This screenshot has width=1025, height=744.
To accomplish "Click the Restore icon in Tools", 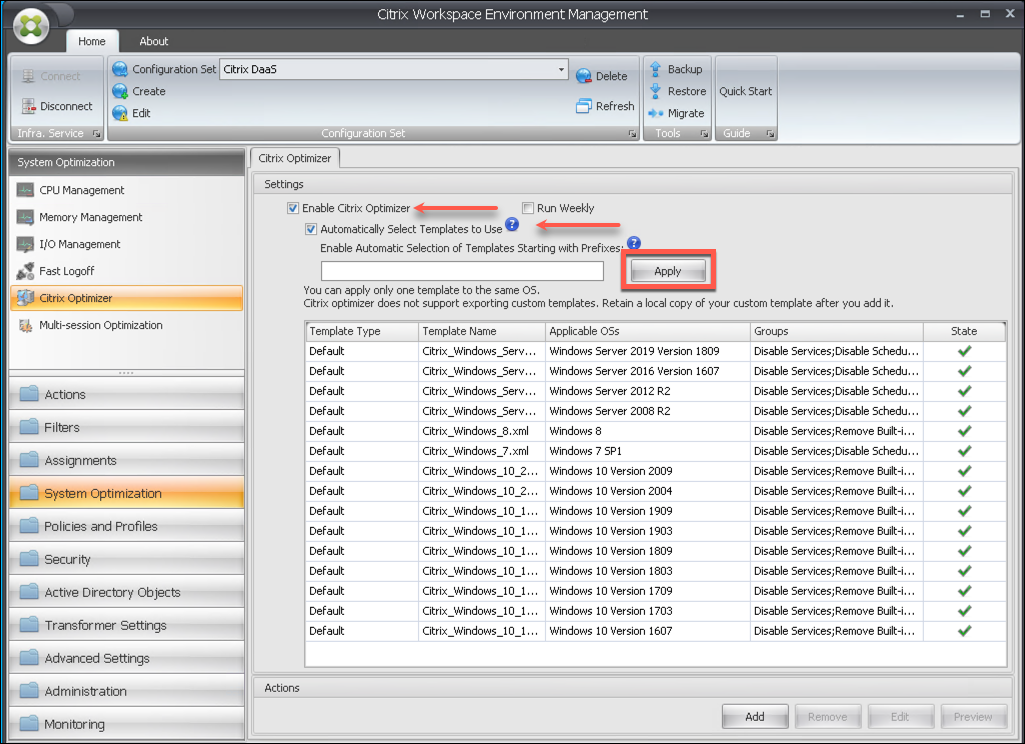I will 656,91.
